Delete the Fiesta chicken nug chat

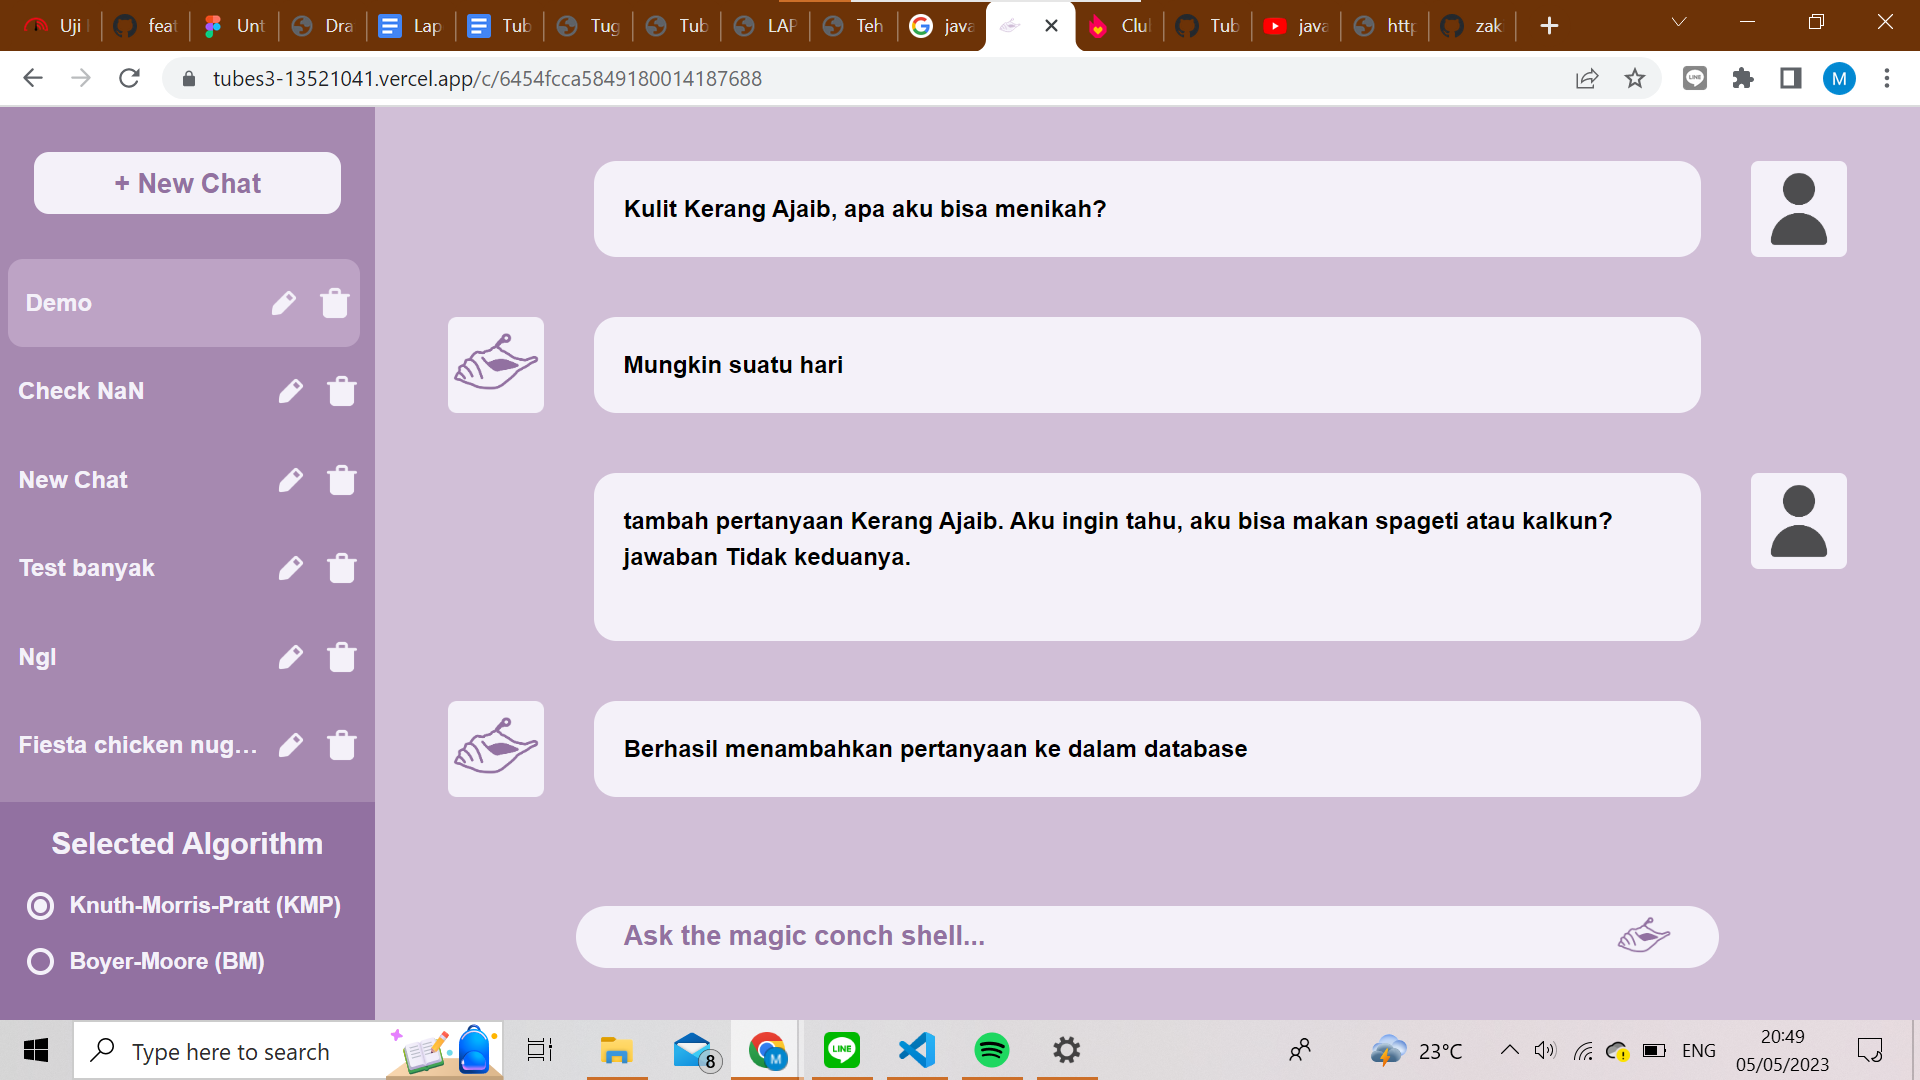pos(341,745)
